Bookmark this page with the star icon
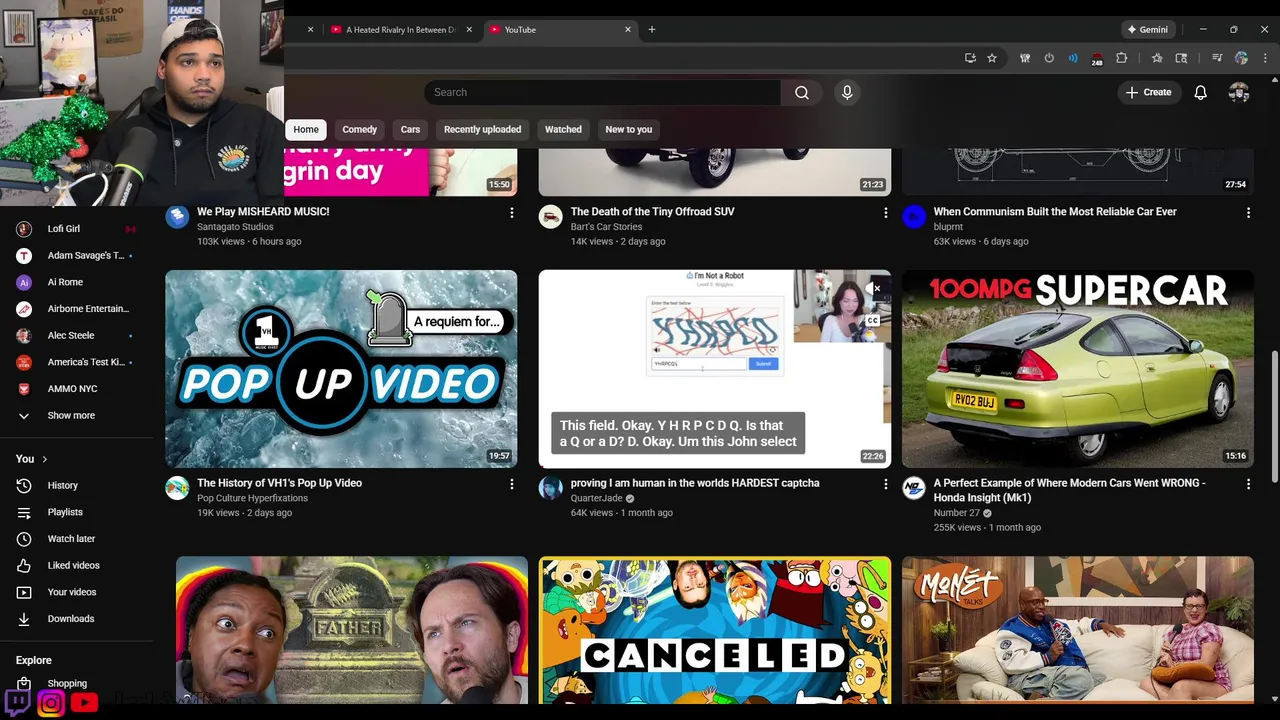 click(x=992, y=58)
